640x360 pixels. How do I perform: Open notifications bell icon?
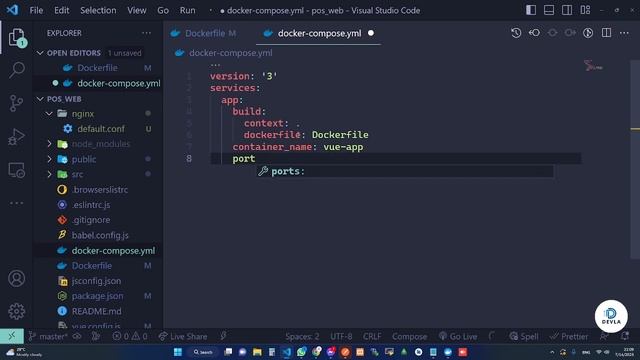(x=624, y=336)
